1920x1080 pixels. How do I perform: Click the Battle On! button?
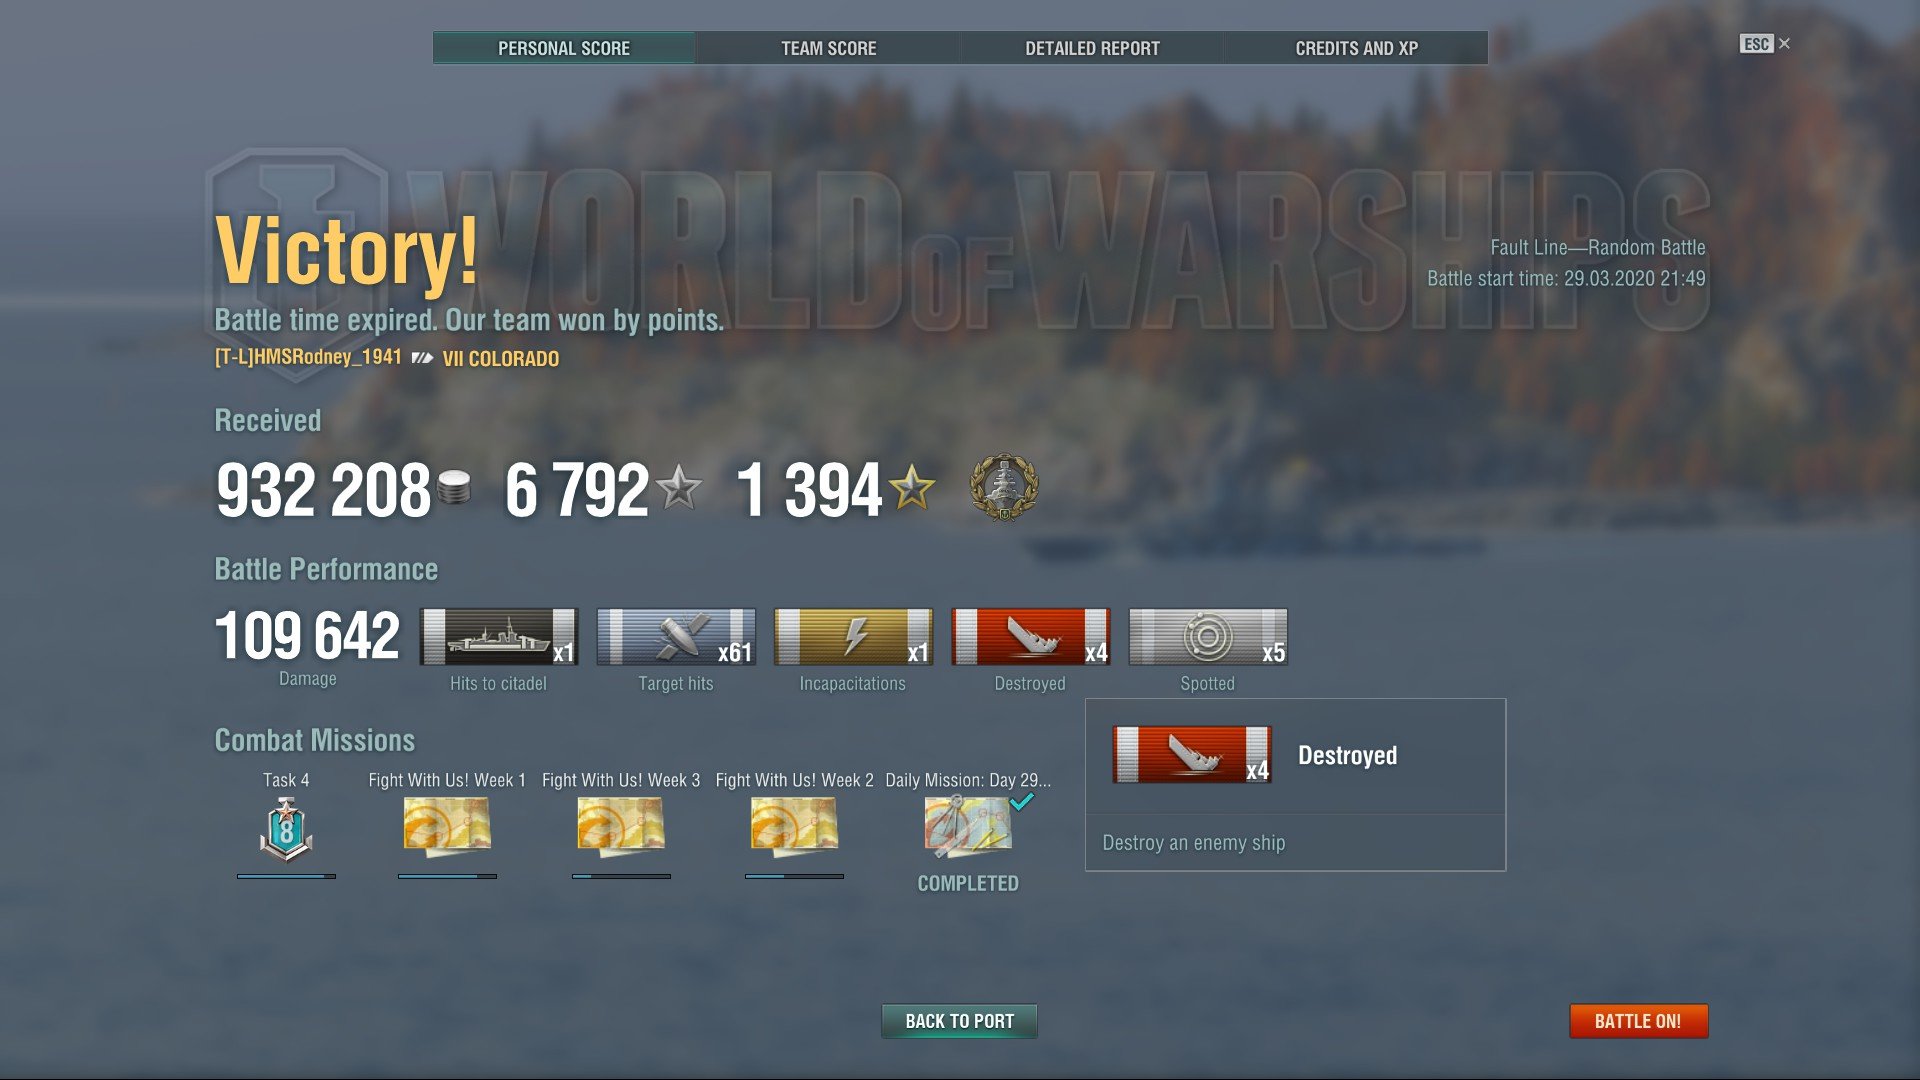coord(1638,1021)
